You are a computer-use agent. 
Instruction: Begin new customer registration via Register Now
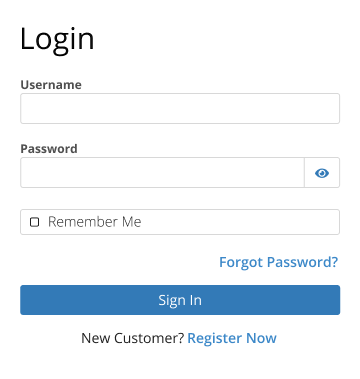click(x=232, y=338)
